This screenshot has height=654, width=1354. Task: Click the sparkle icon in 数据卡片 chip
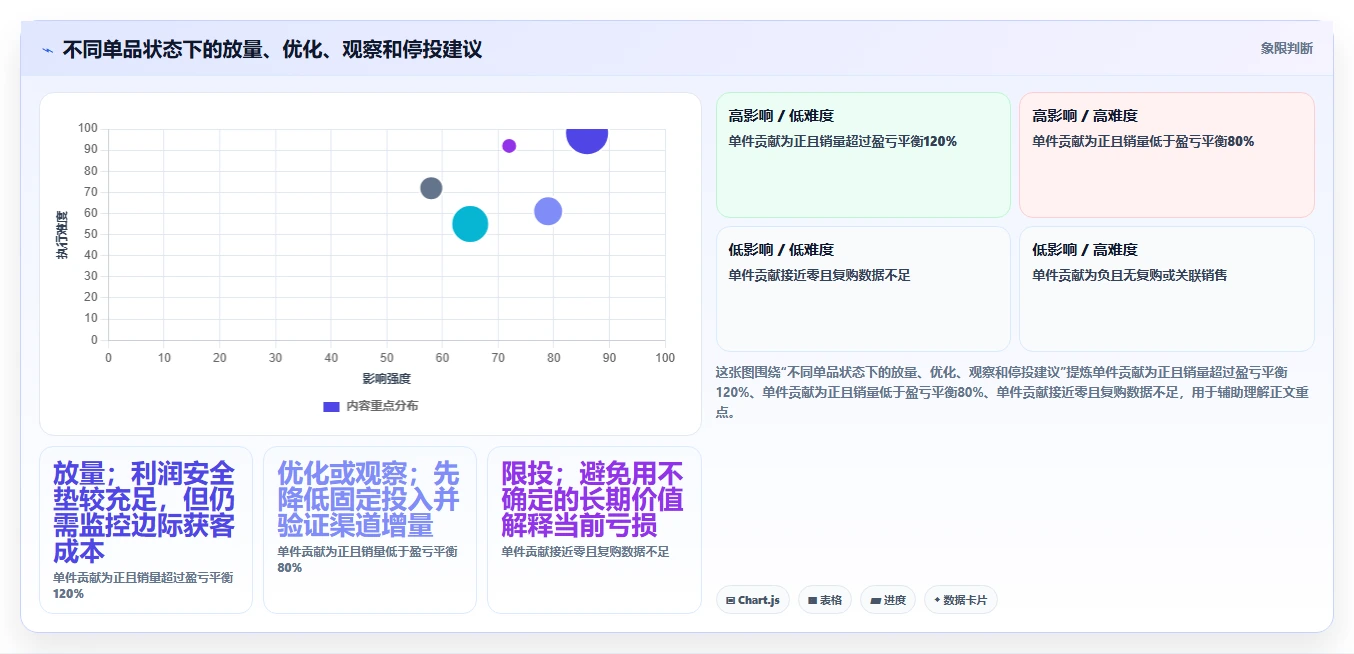(937, 600)
